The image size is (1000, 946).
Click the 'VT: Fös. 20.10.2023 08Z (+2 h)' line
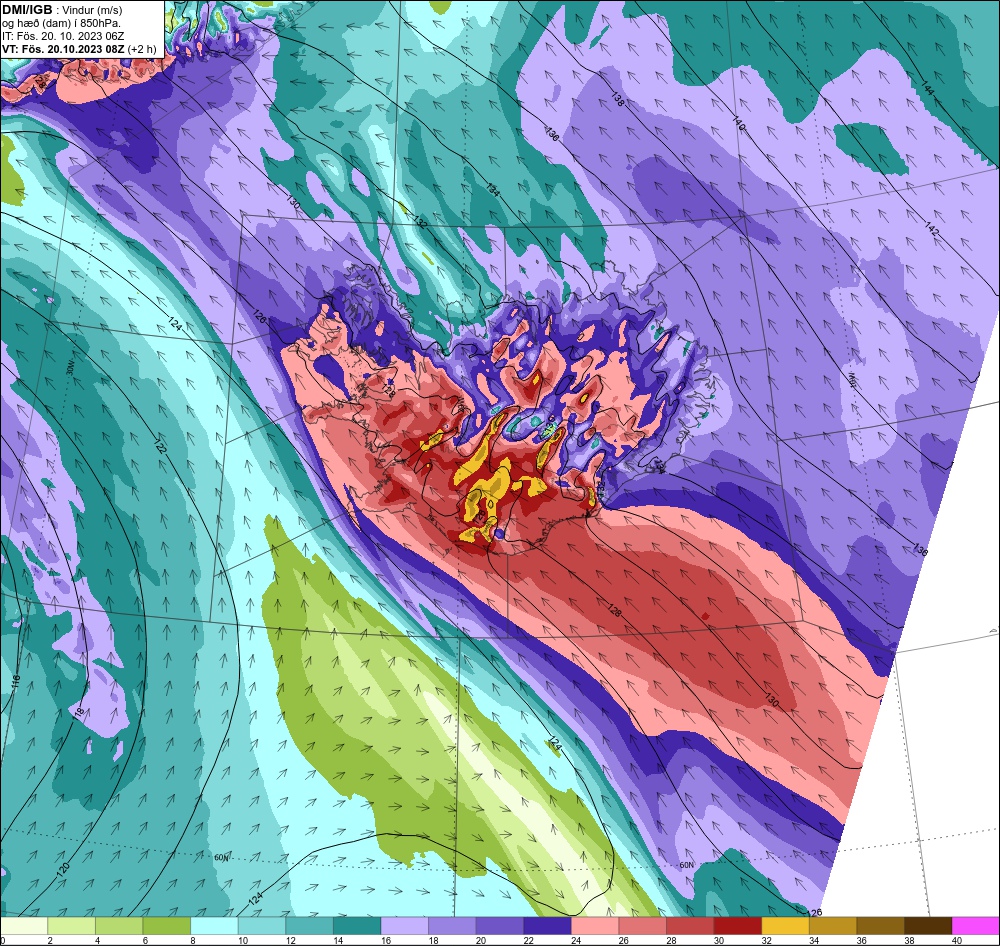tap(79, 49)
